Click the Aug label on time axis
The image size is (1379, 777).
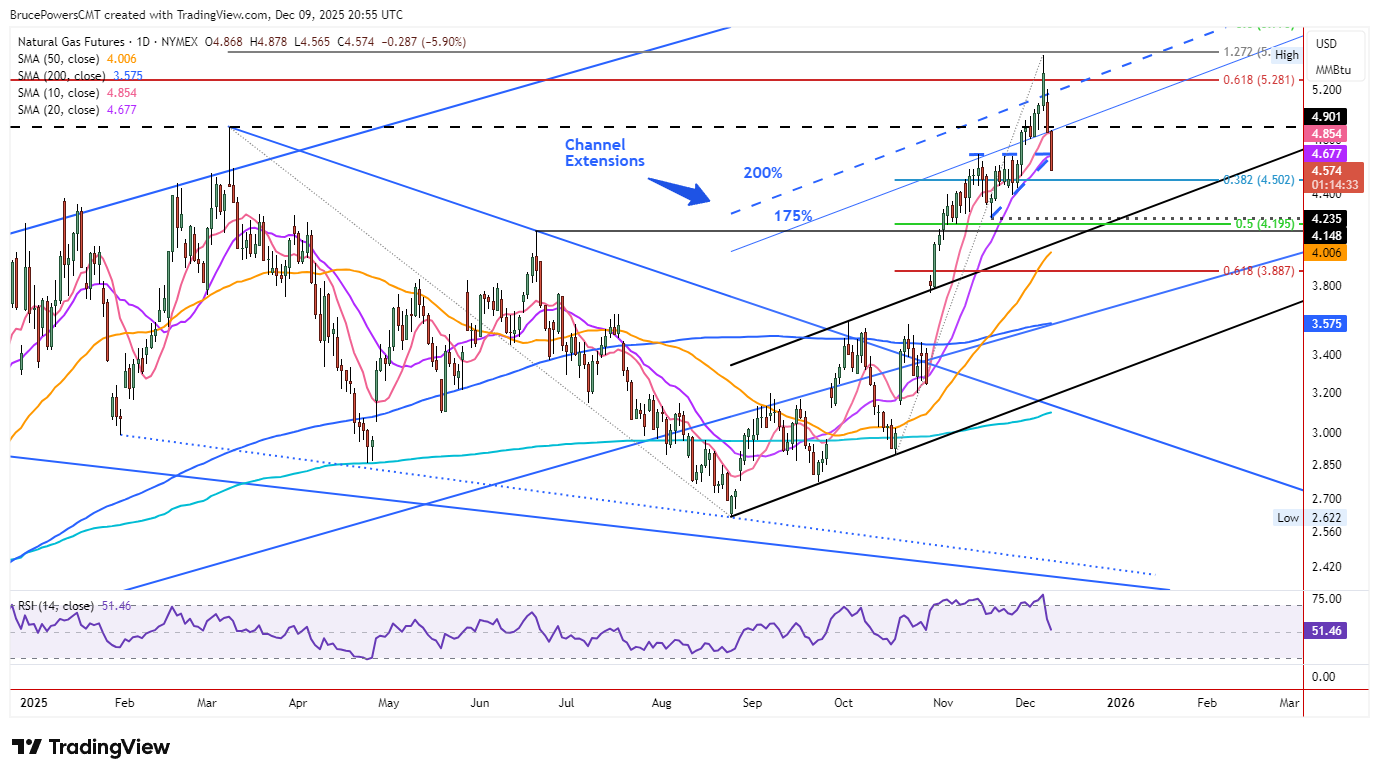coord(661,703)
